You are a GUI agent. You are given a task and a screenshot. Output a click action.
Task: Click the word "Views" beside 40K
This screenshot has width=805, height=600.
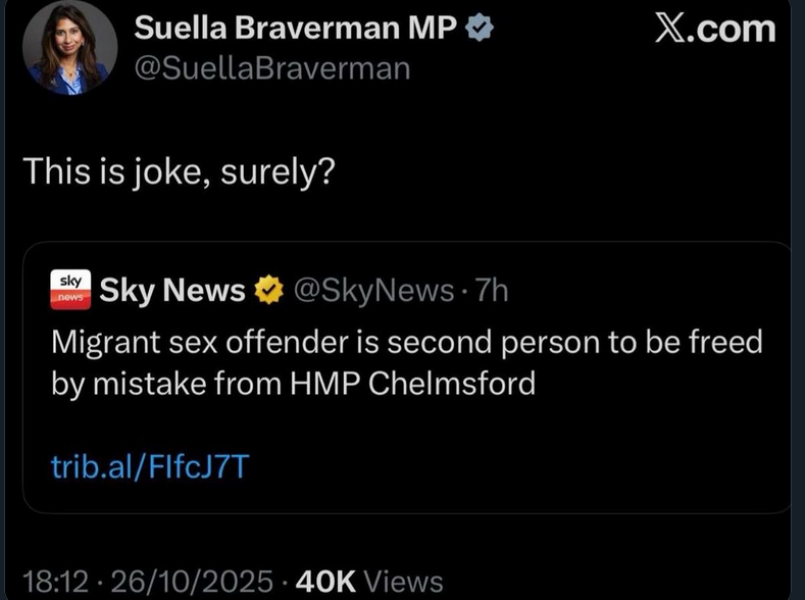[403, 580]
